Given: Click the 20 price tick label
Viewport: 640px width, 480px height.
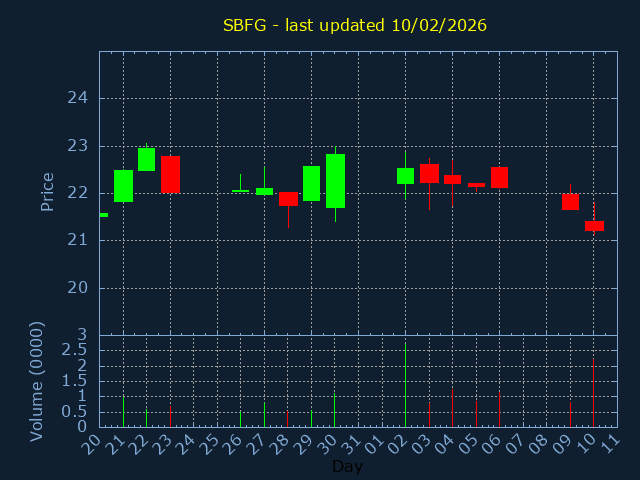Looking at the screenshot, I should [x=78, y=288].
